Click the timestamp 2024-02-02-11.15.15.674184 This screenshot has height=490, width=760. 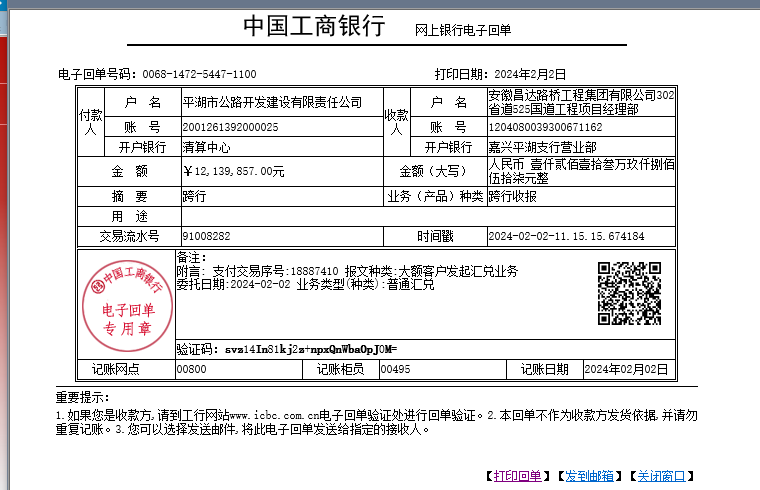pos(566,237)
